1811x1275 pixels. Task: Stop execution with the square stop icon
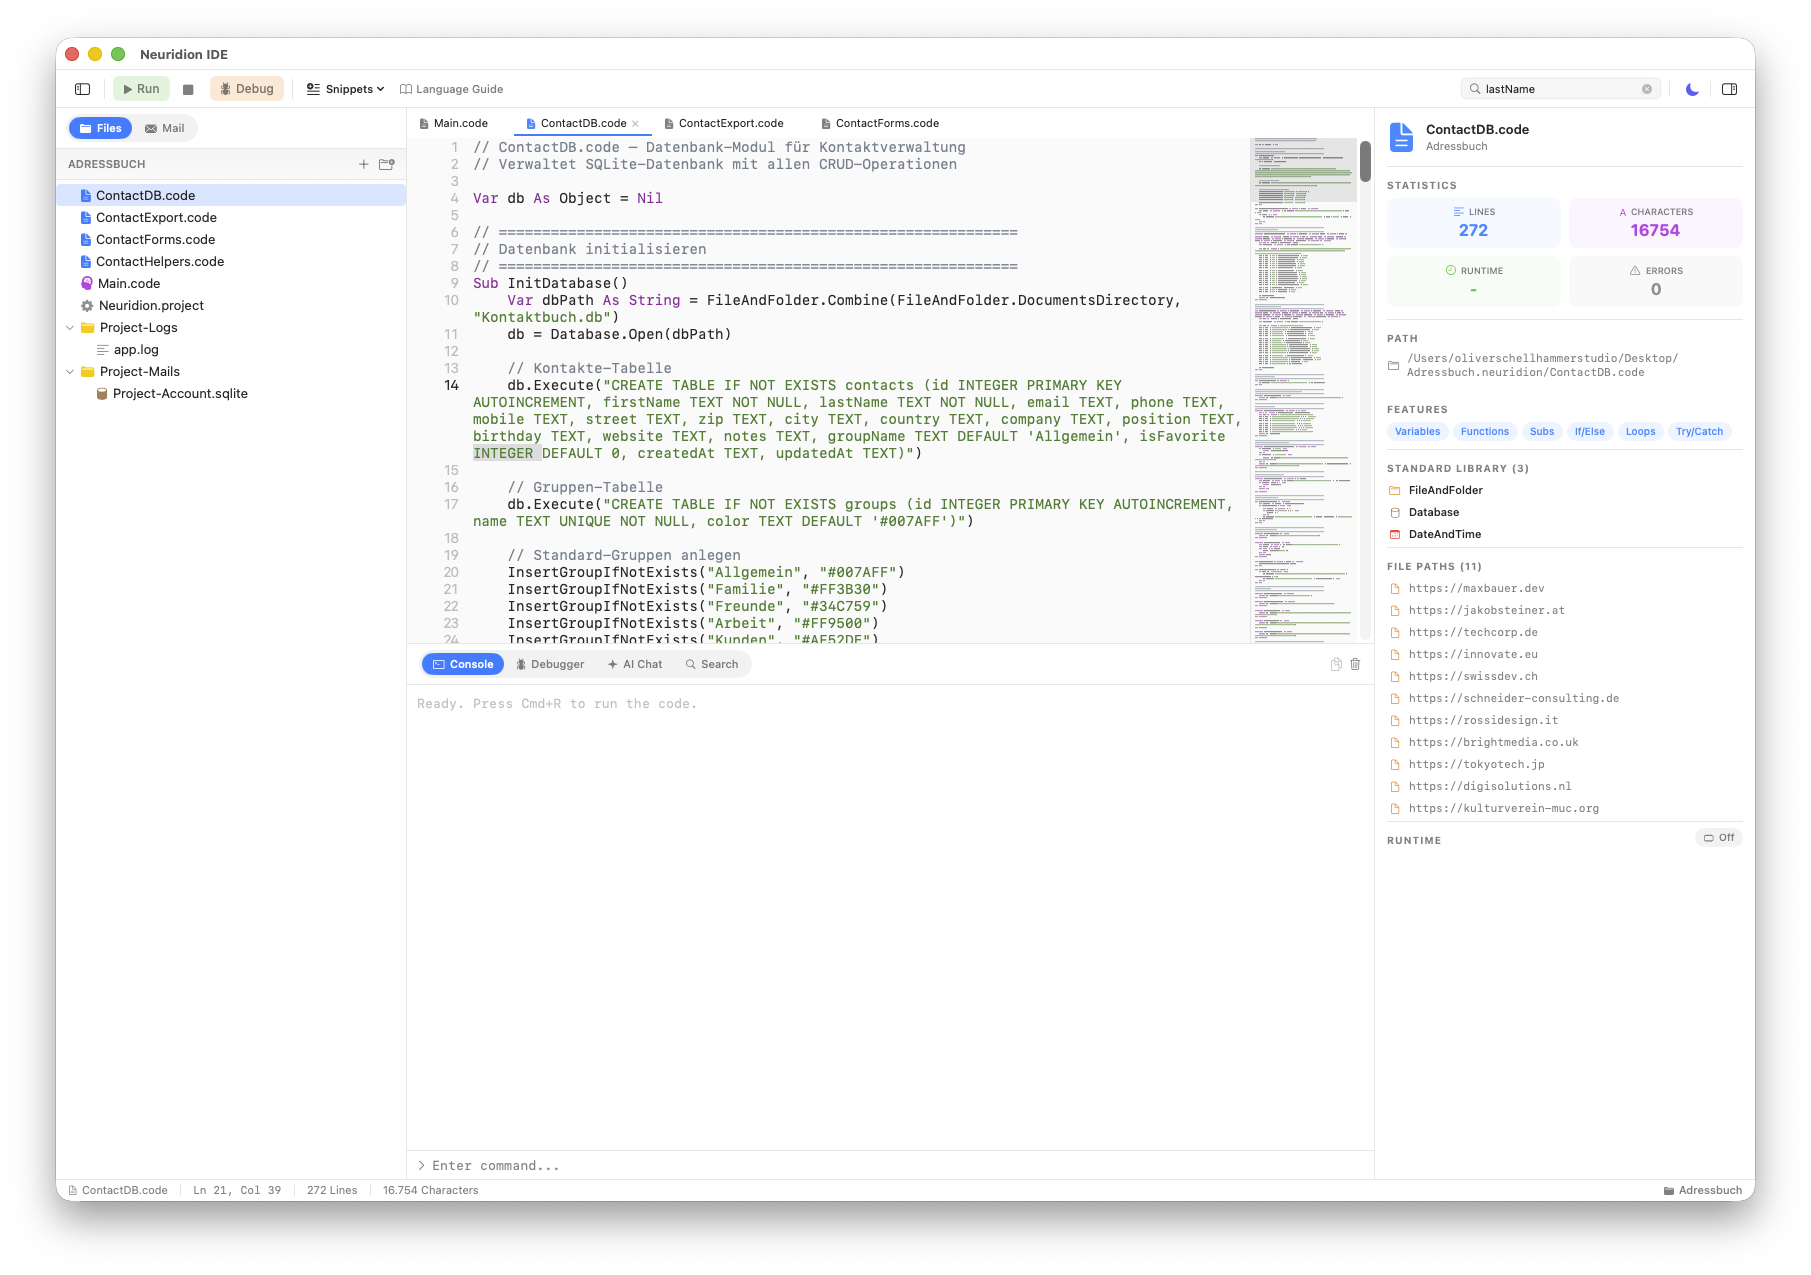click(x=188, y=88)
